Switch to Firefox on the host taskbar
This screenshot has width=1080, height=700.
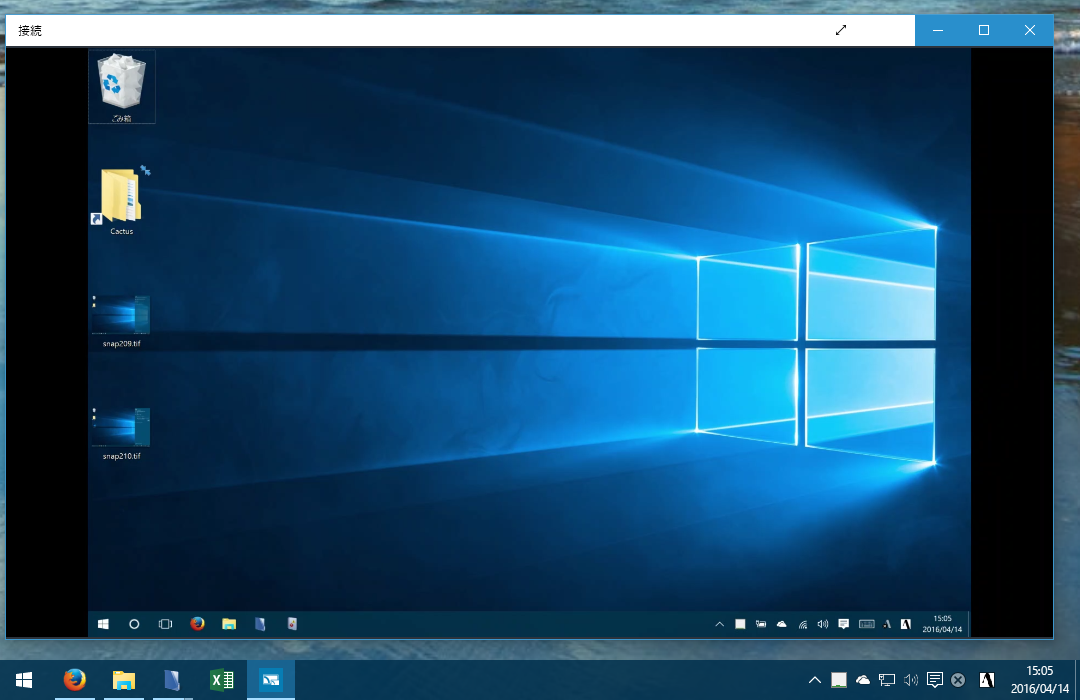(74, 680)
